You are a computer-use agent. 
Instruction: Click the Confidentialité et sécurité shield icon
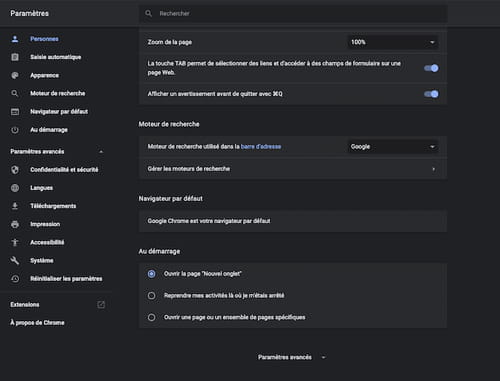point(15,170)
